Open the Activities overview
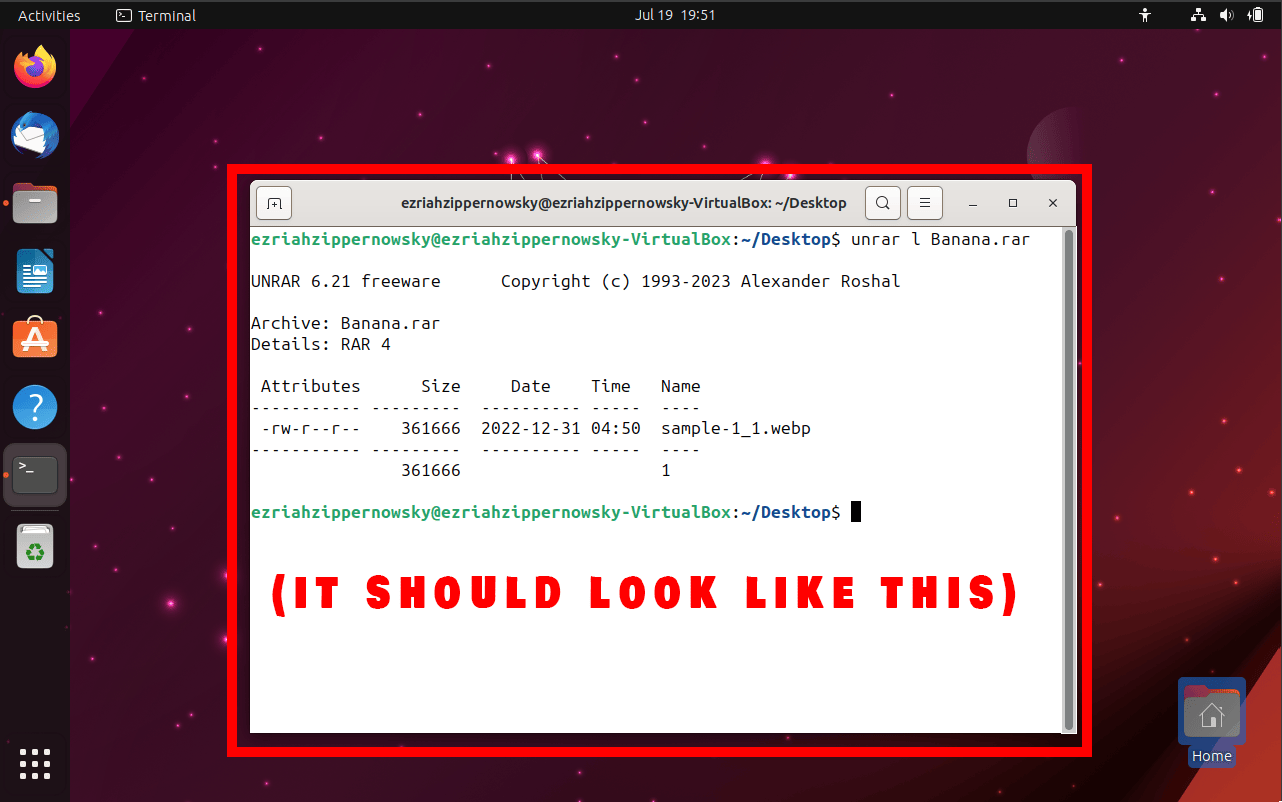This screenshot has height=802, width=1282. (46, 15)
